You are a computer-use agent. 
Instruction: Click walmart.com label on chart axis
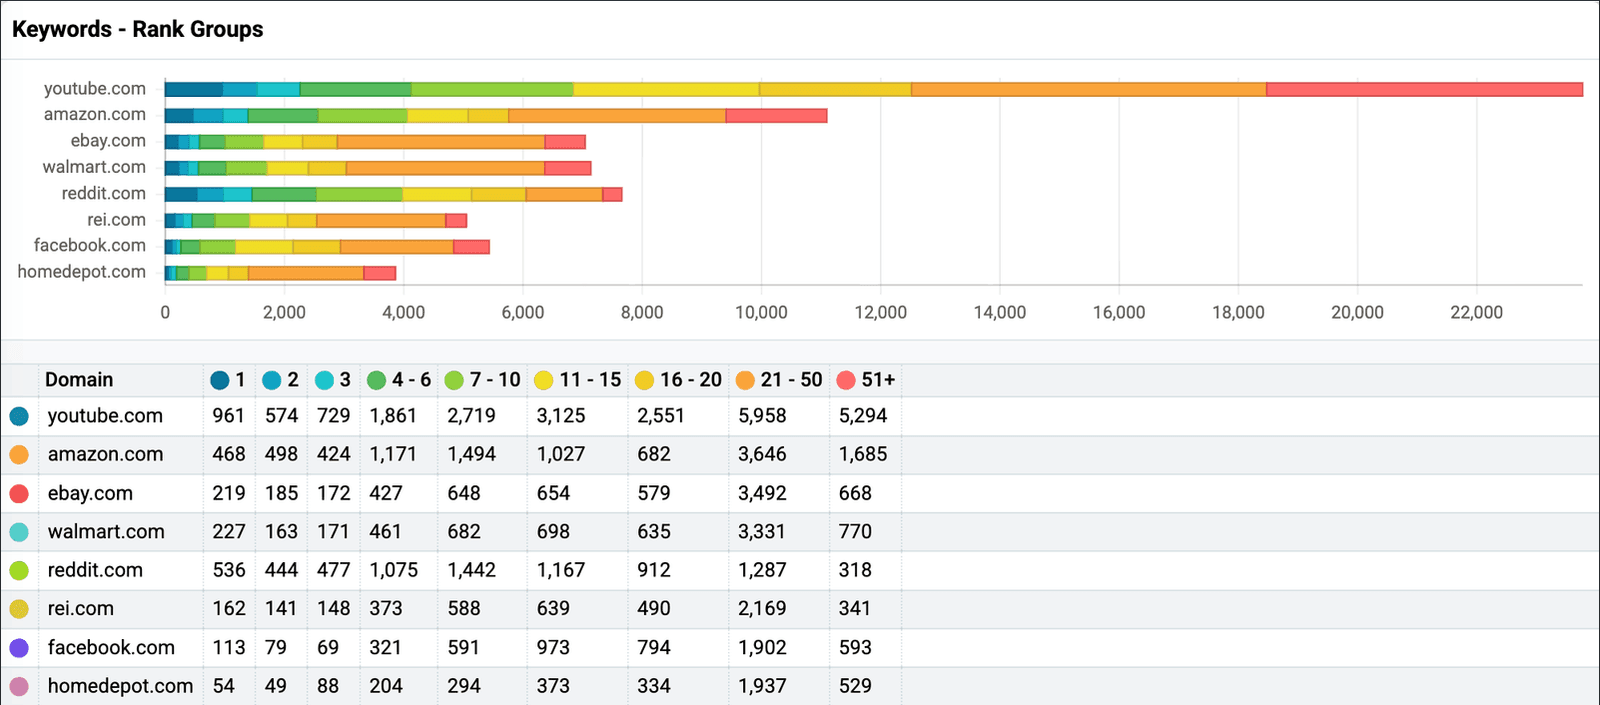(94, 167)
